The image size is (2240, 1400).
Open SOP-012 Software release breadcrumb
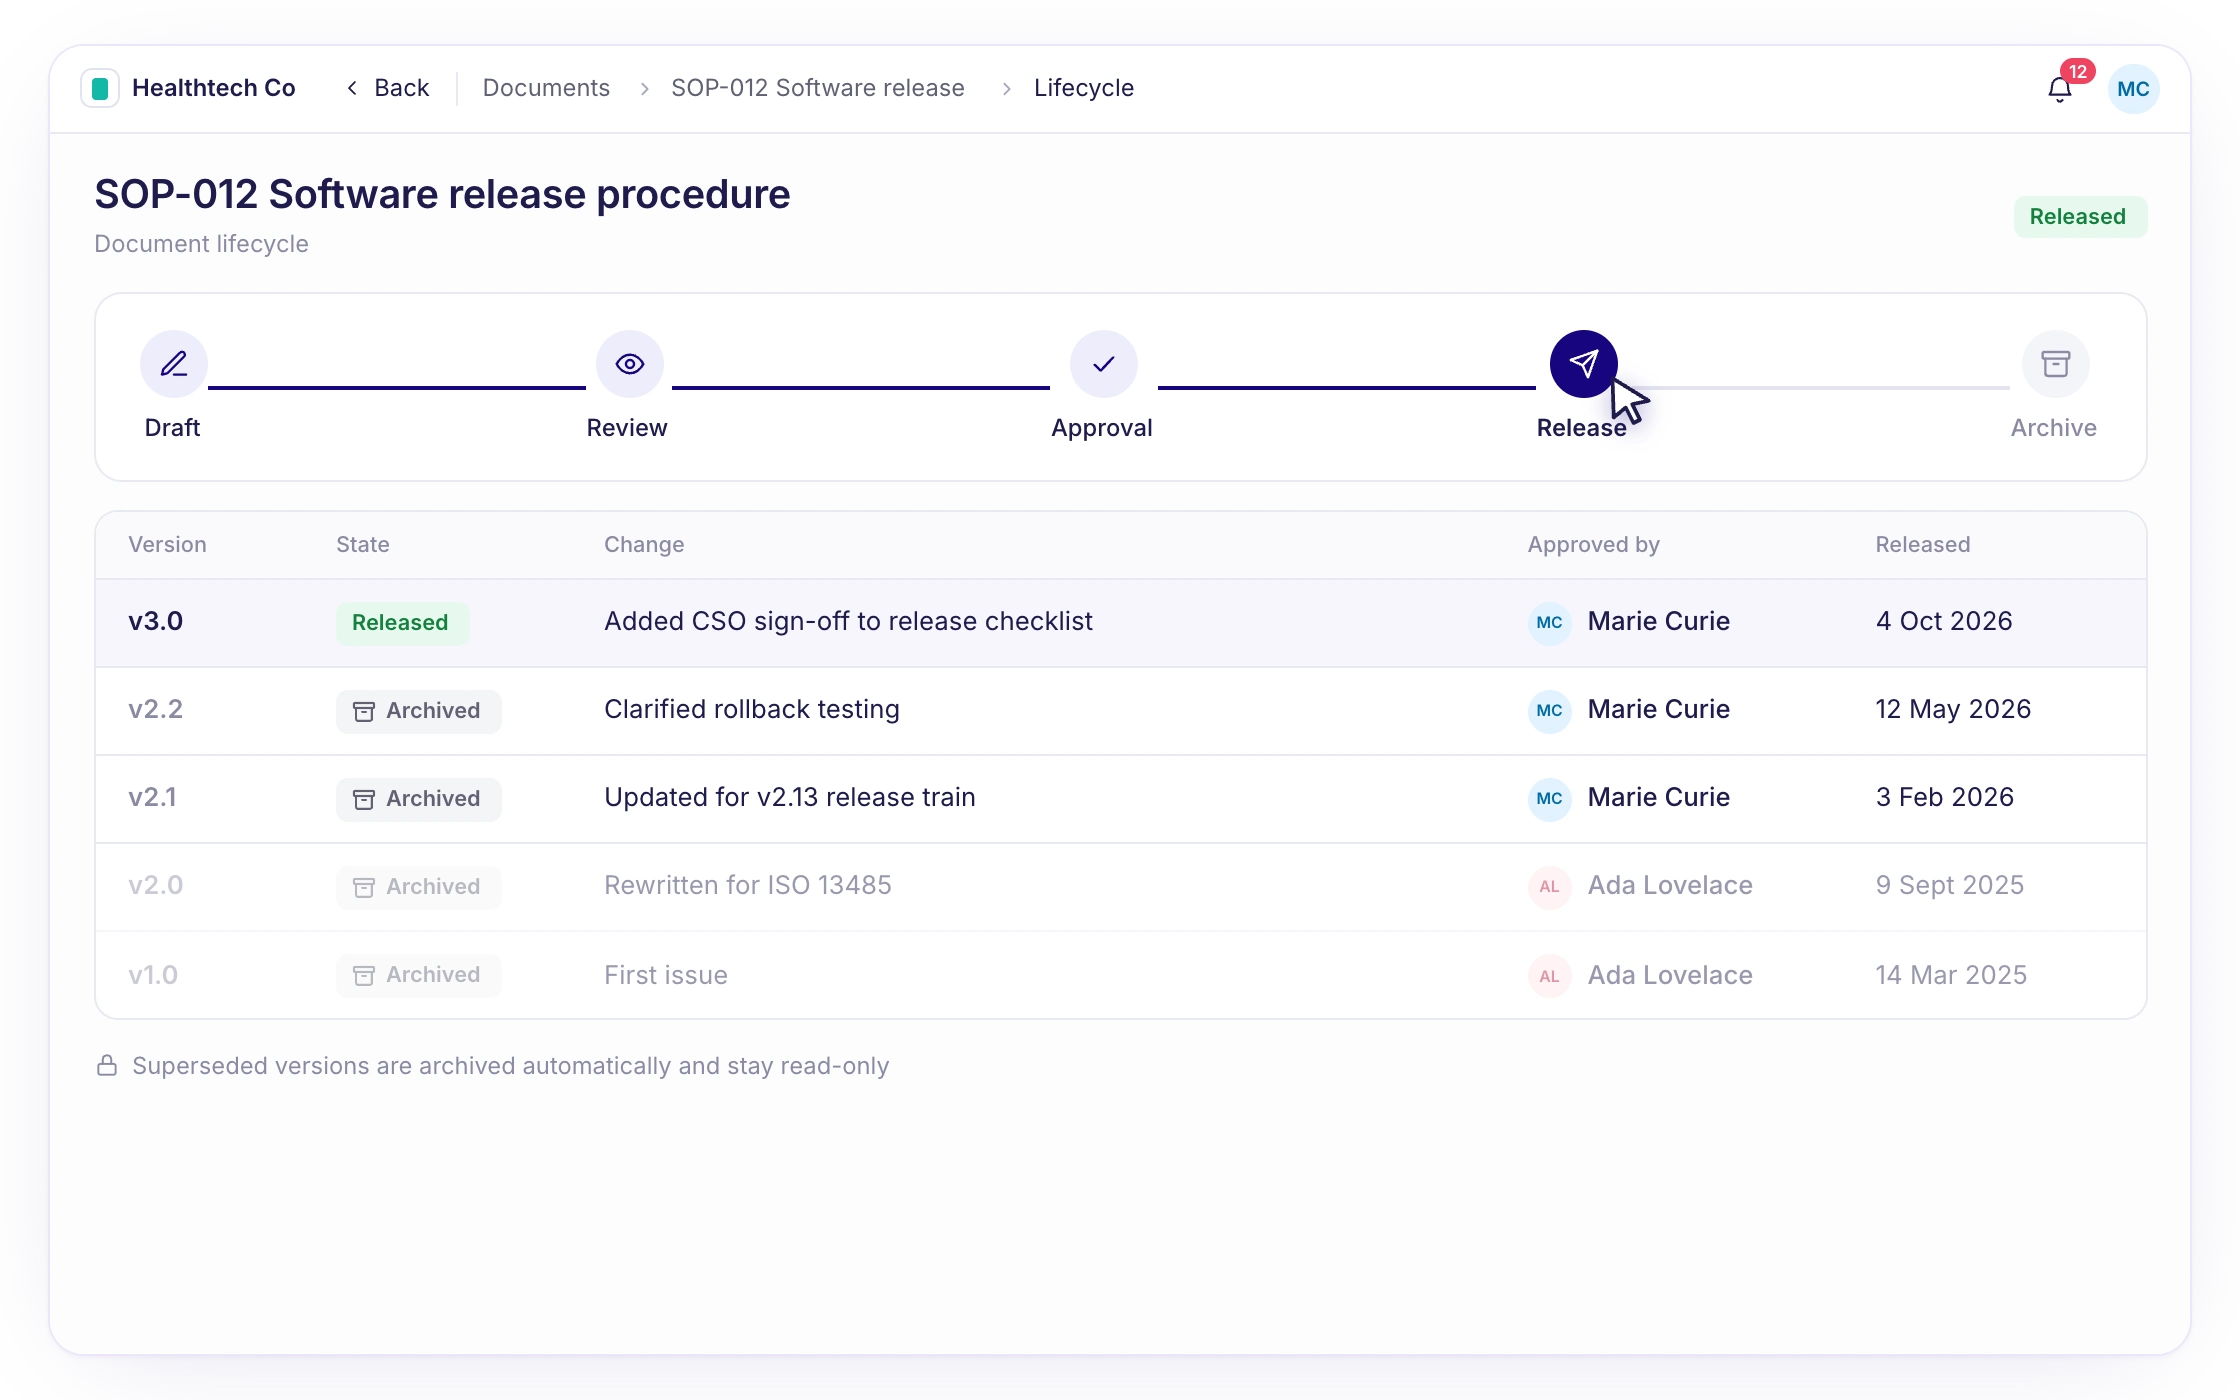[818, 88]
